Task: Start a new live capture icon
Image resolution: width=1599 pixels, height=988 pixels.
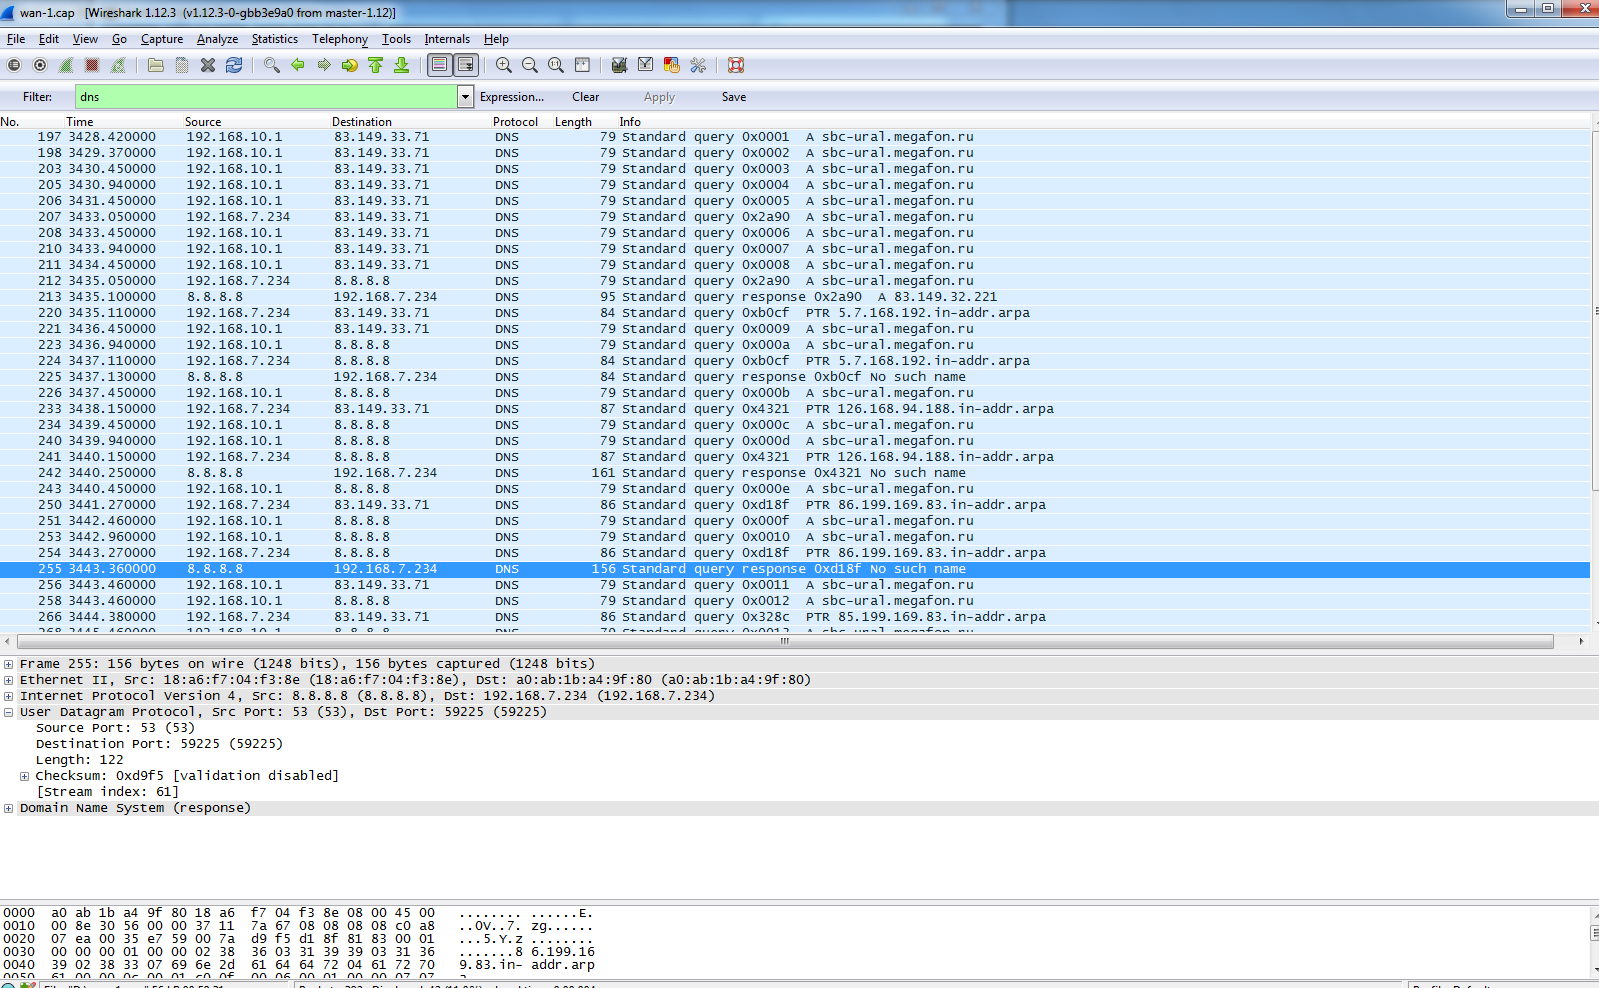Action: [x=66, y=65]
